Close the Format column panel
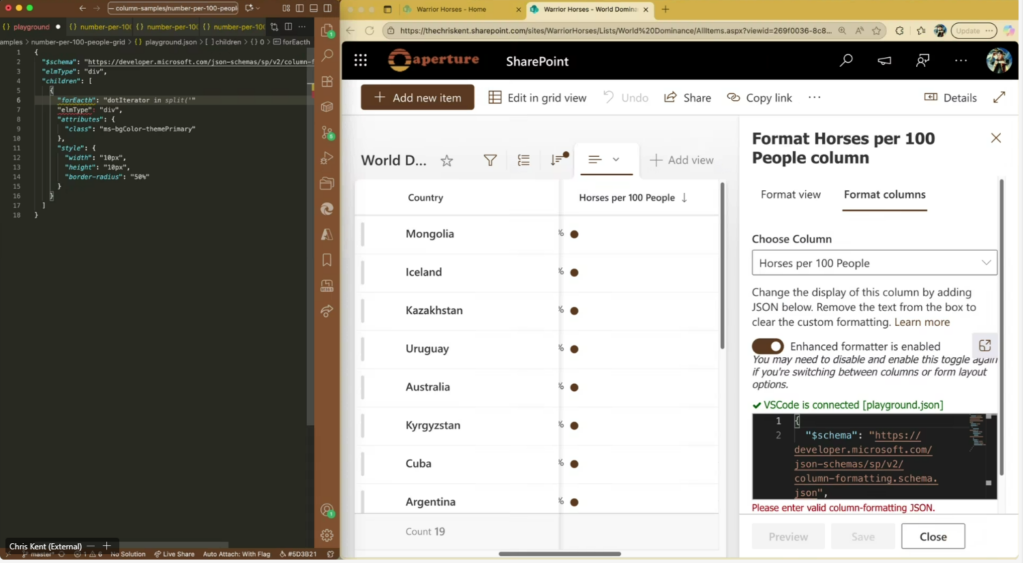 (995, 138)
